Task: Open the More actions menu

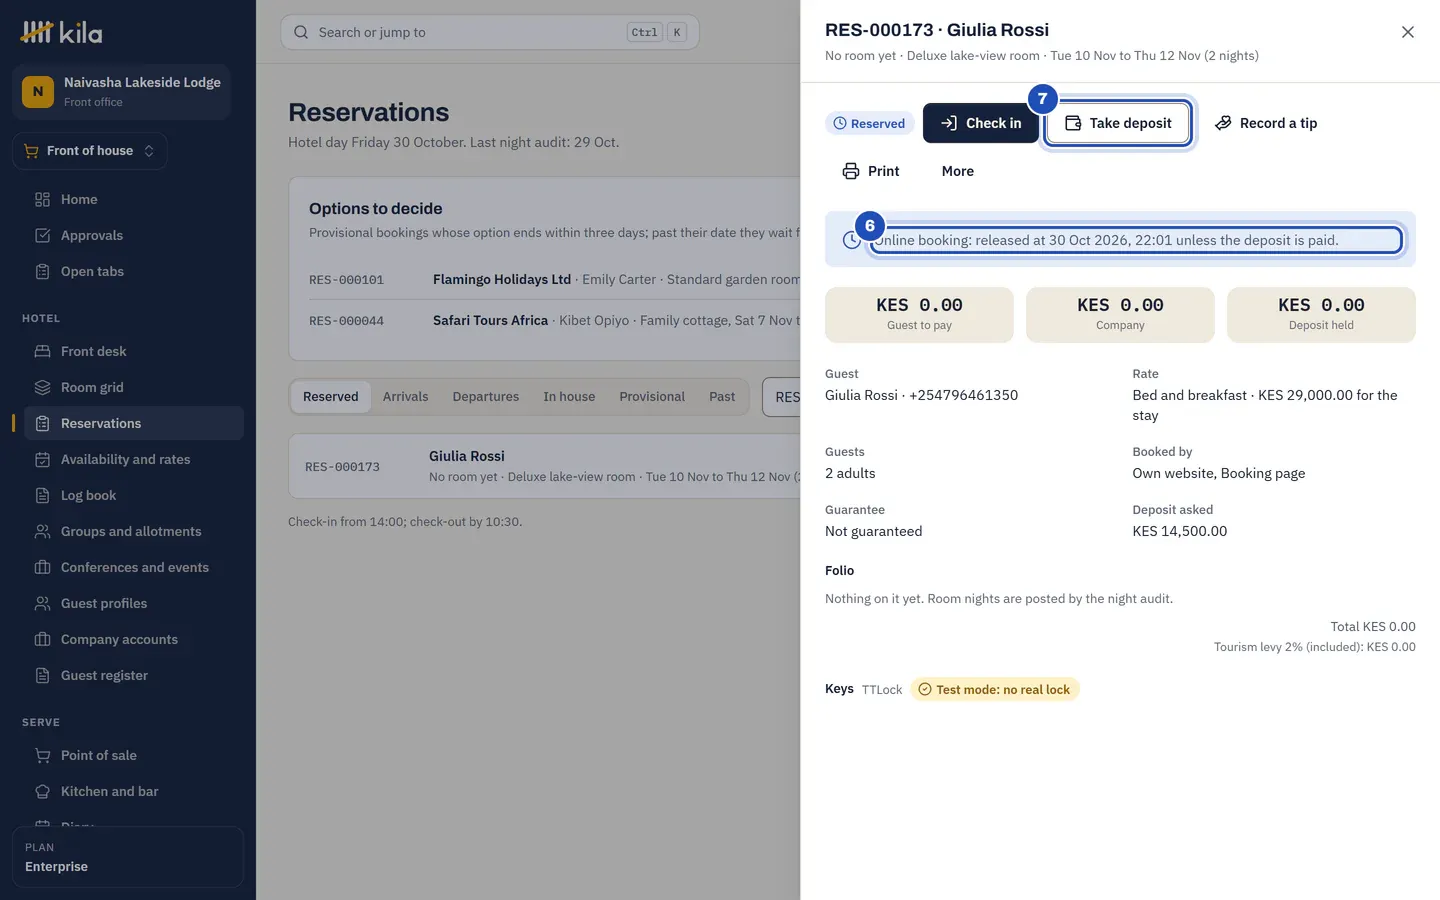Action: coord(958,171)
